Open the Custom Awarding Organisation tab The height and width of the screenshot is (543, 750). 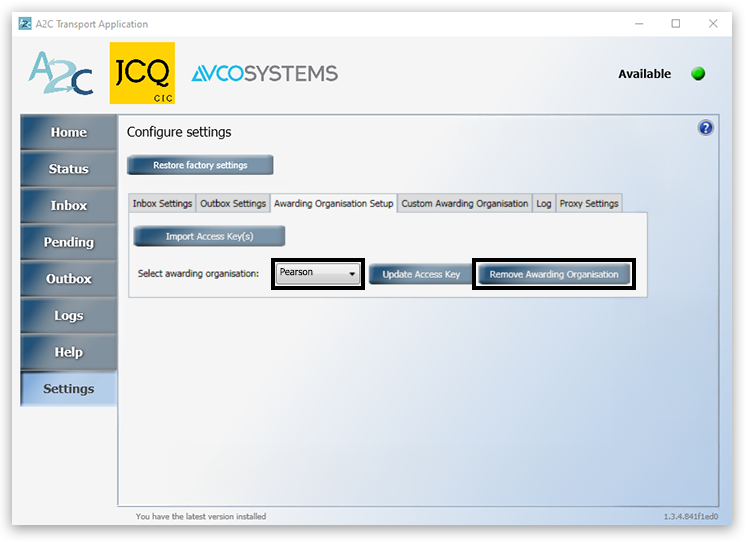pos(464,204)
